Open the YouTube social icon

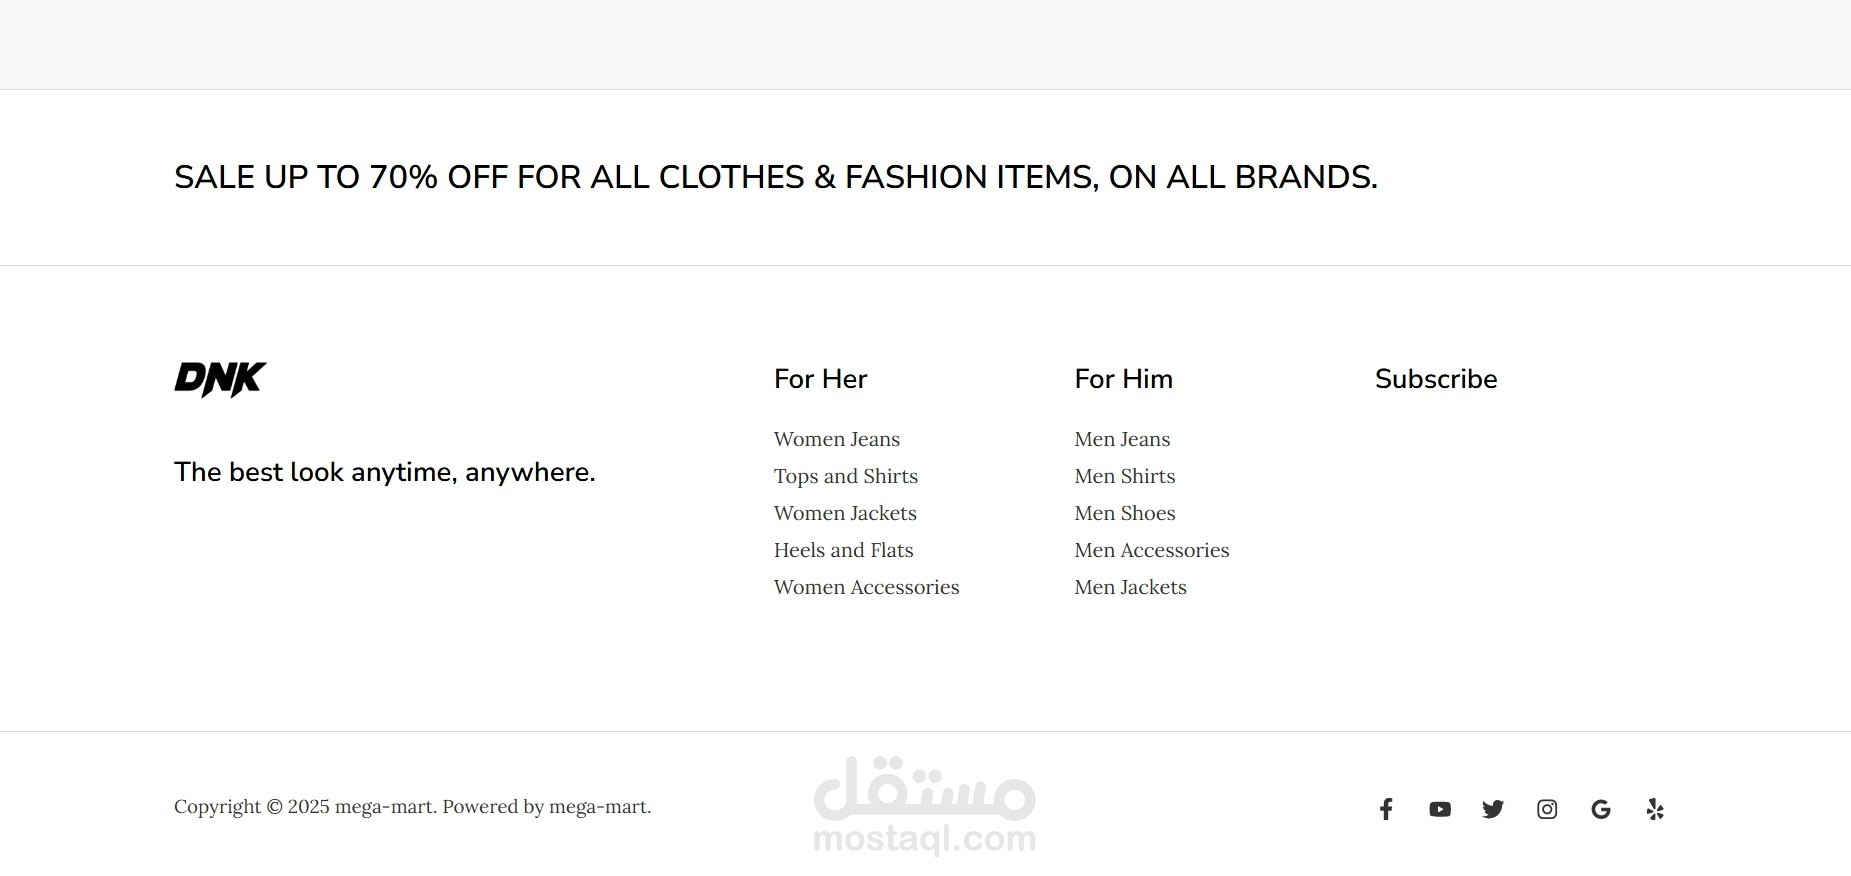1440,809
